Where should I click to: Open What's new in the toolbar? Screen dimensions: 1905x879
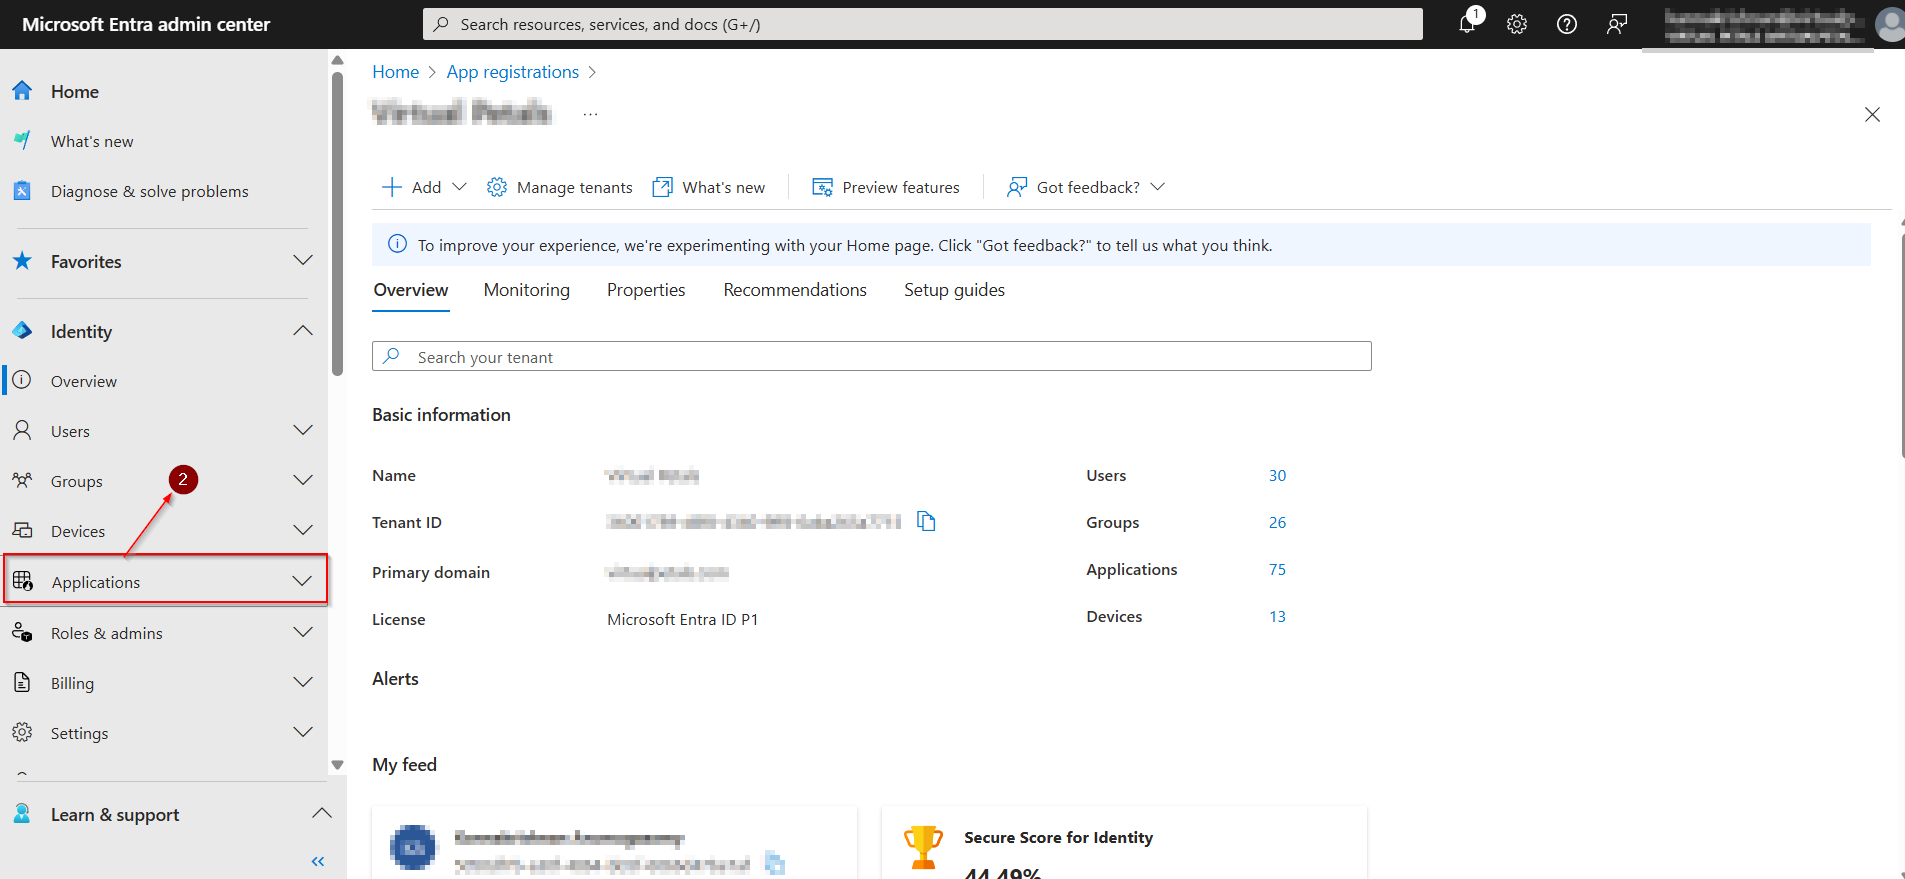click(x=709, y=187)
